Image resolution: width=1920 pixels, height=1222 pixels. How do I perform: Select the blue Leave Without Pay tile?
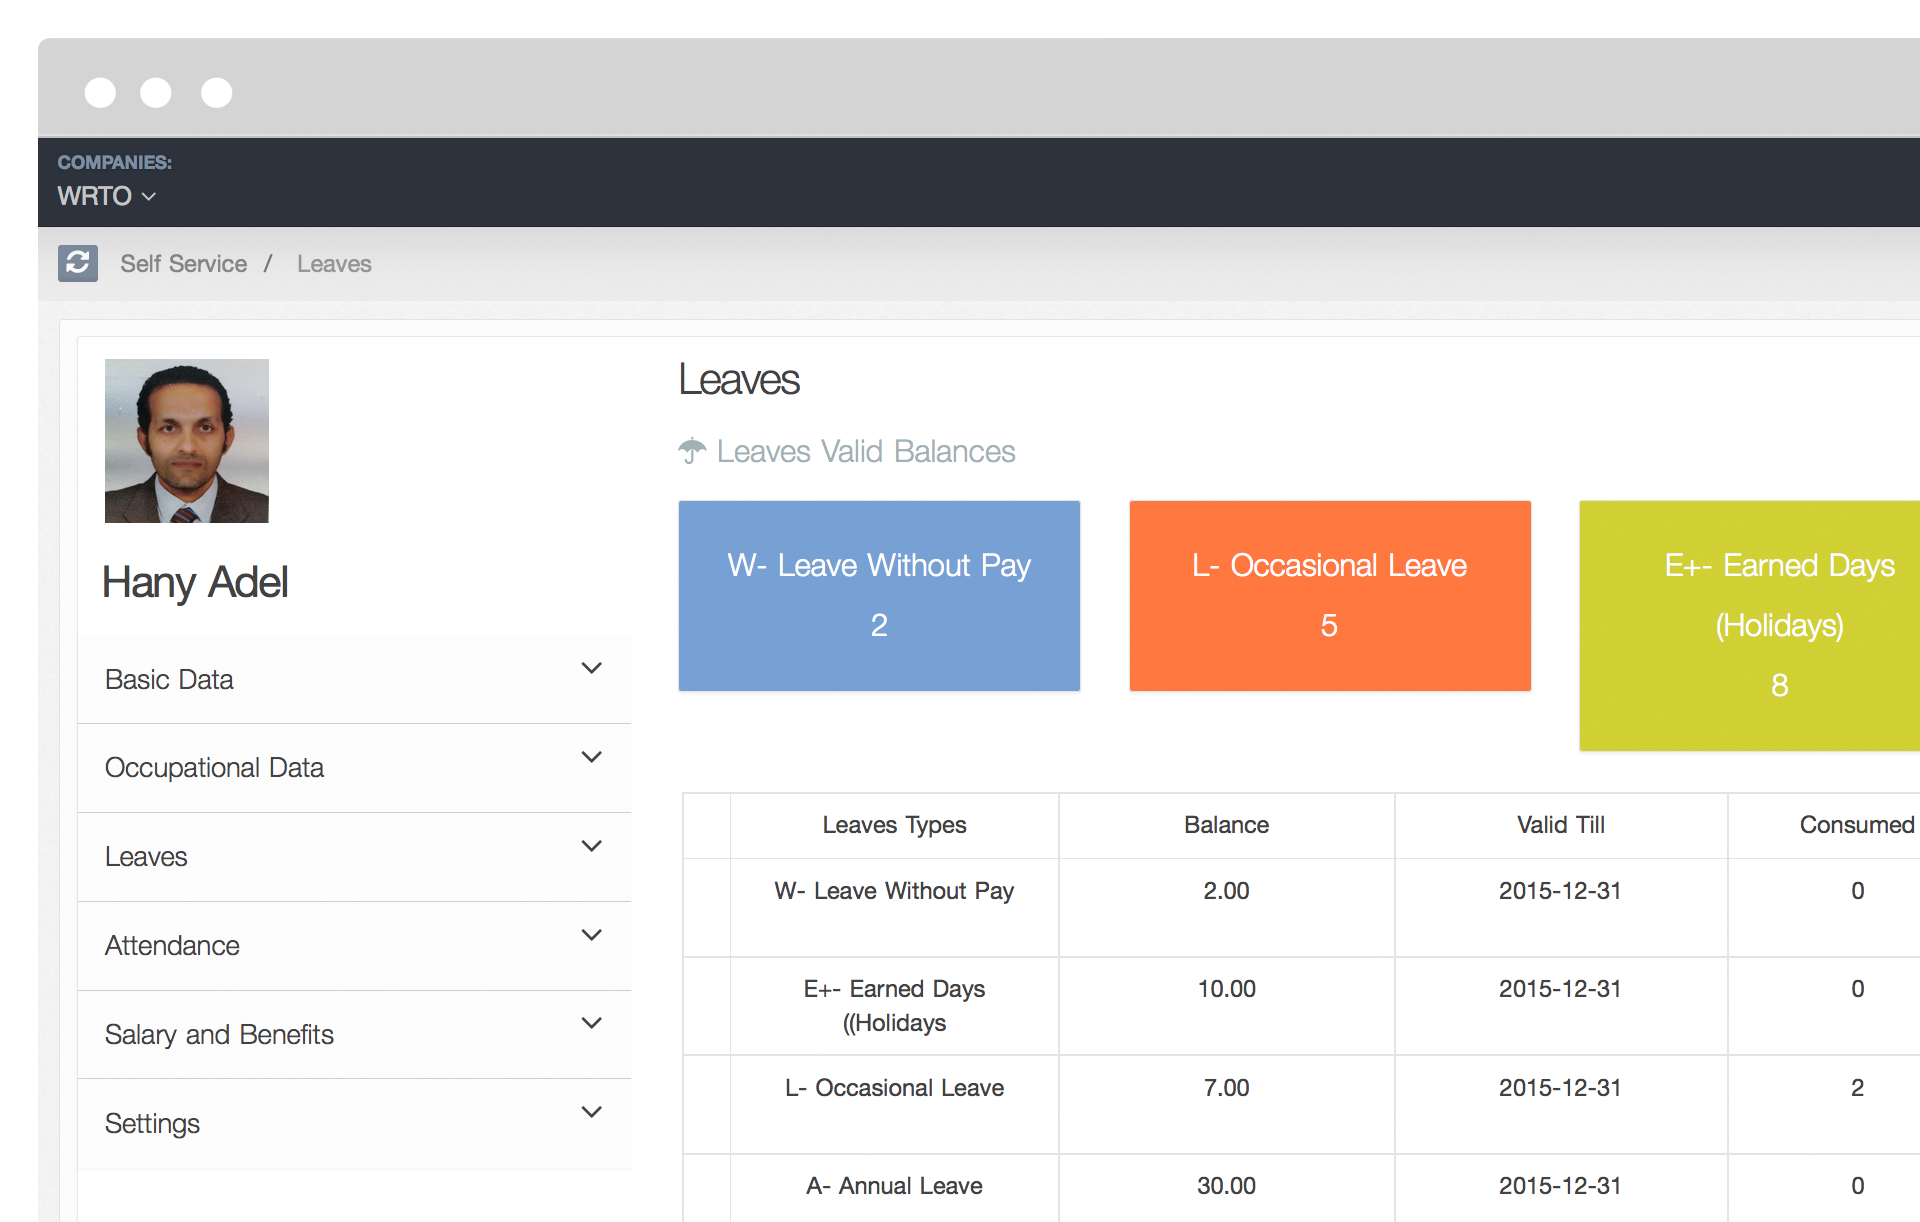(x=879, y=596)
